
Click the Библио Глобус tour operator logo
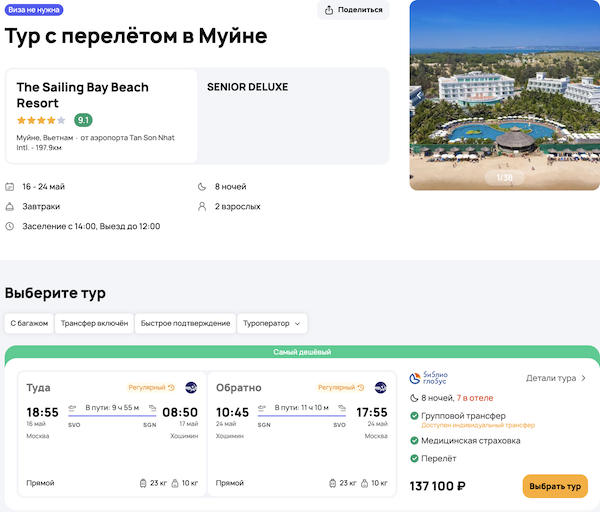coord(429,379)
